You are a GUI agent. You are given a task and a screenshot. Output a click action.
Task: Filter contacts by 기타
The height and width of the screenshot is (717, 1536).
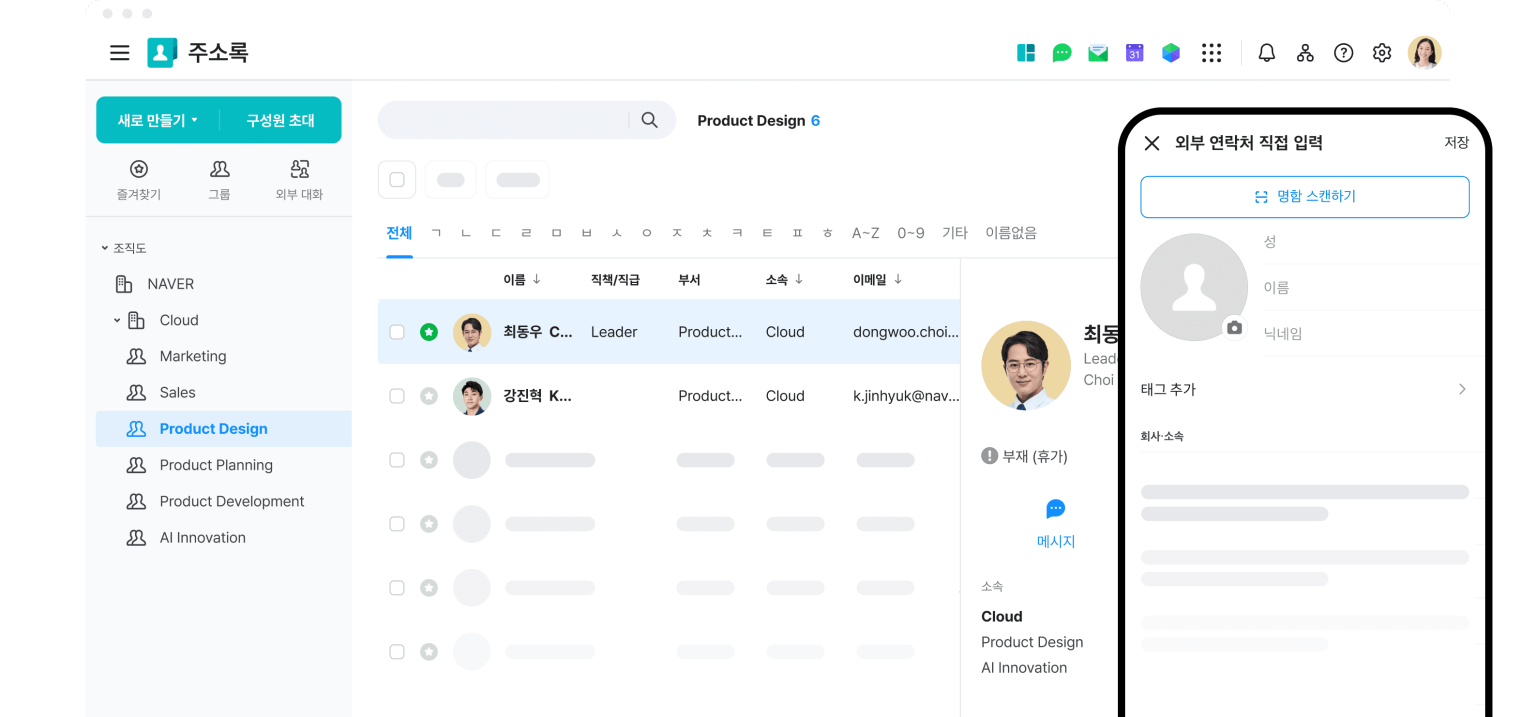[955, 233]
